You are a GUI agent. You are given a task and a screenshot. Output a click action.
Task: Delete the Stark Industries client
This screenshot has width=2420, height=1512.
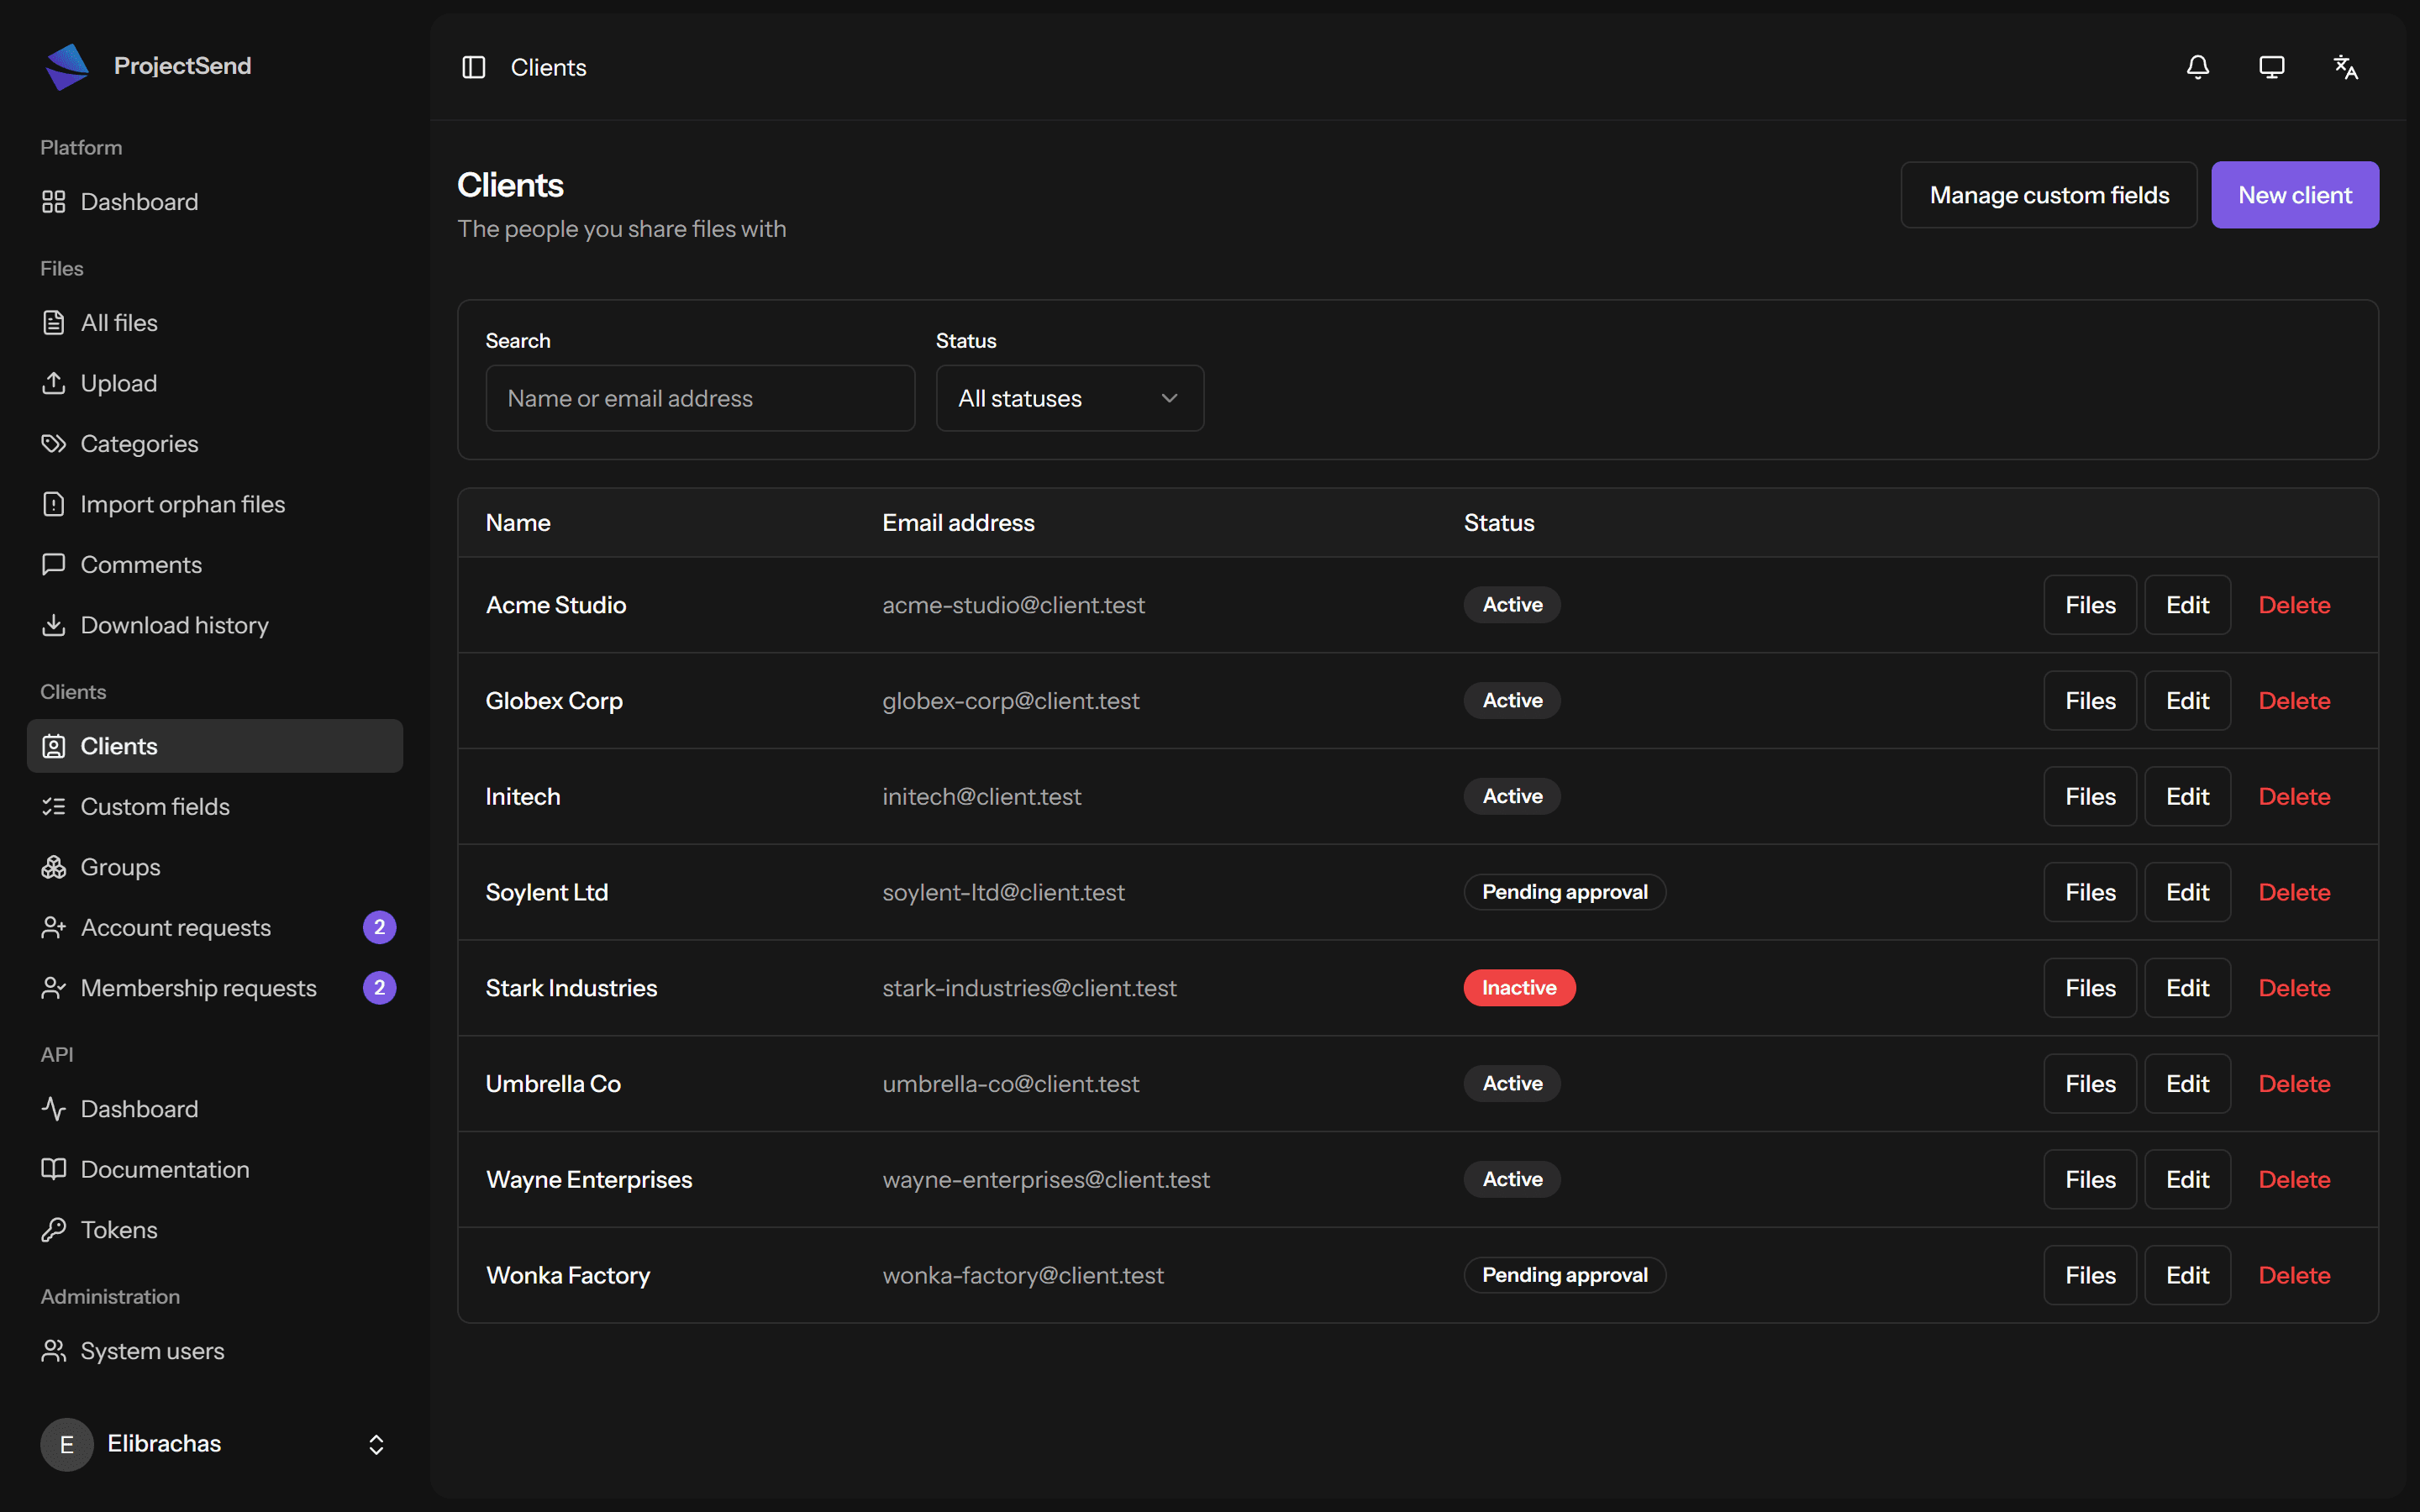[2294, 988]
